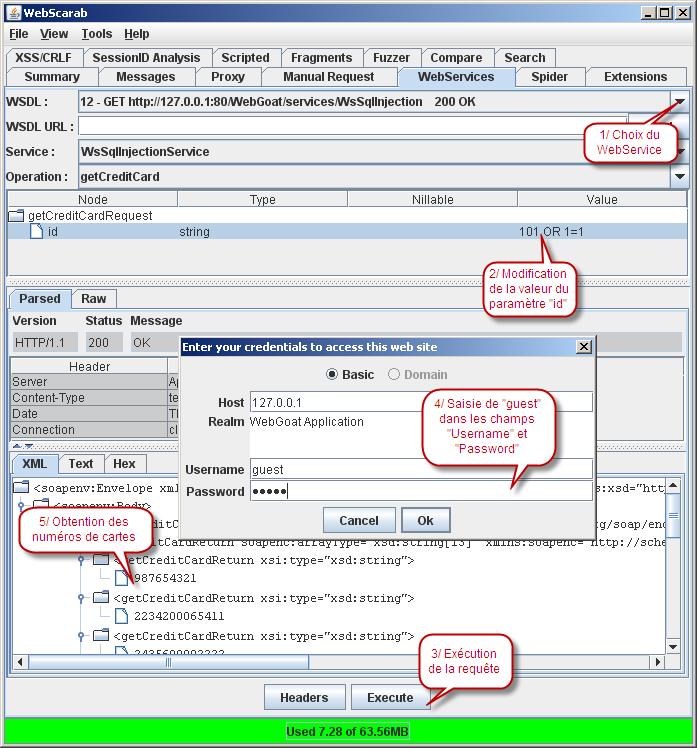Click the getCreditCardRequest folder icon
The image size is (697, 748).
coord(16,215)
